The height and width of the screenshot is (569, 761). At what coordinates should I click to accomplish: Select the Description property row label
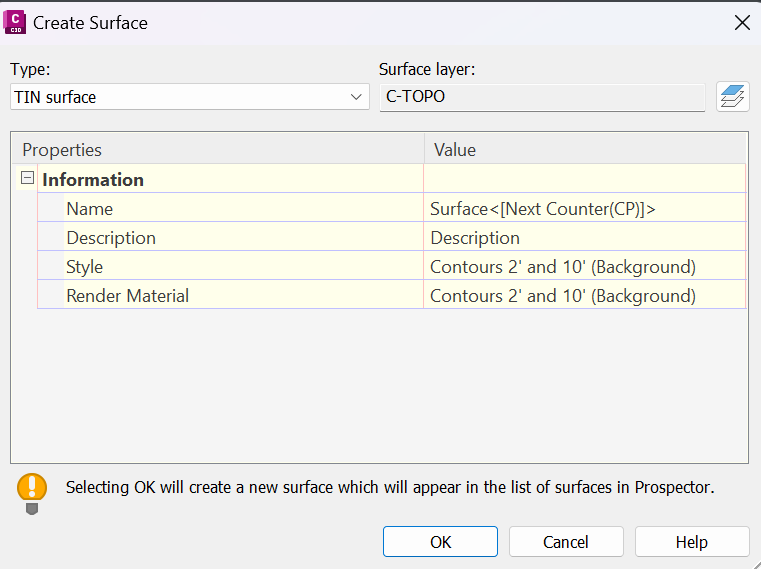111,238
